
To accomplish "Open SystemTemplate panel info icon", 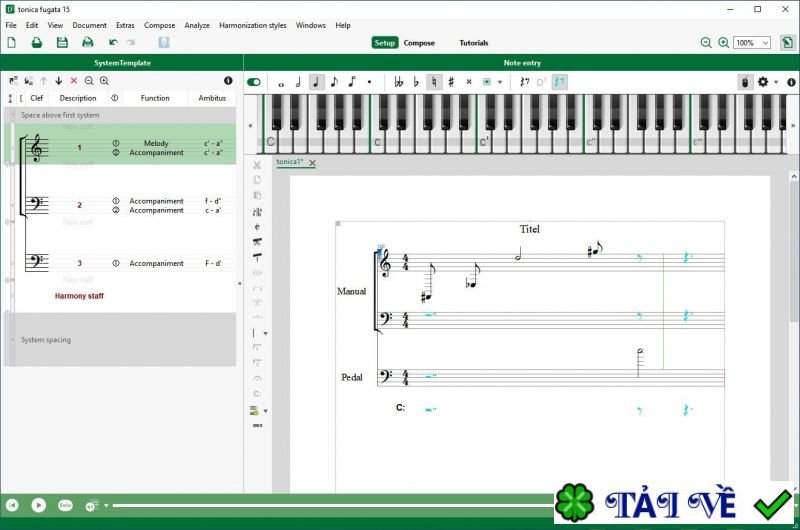I will (228, 81).
